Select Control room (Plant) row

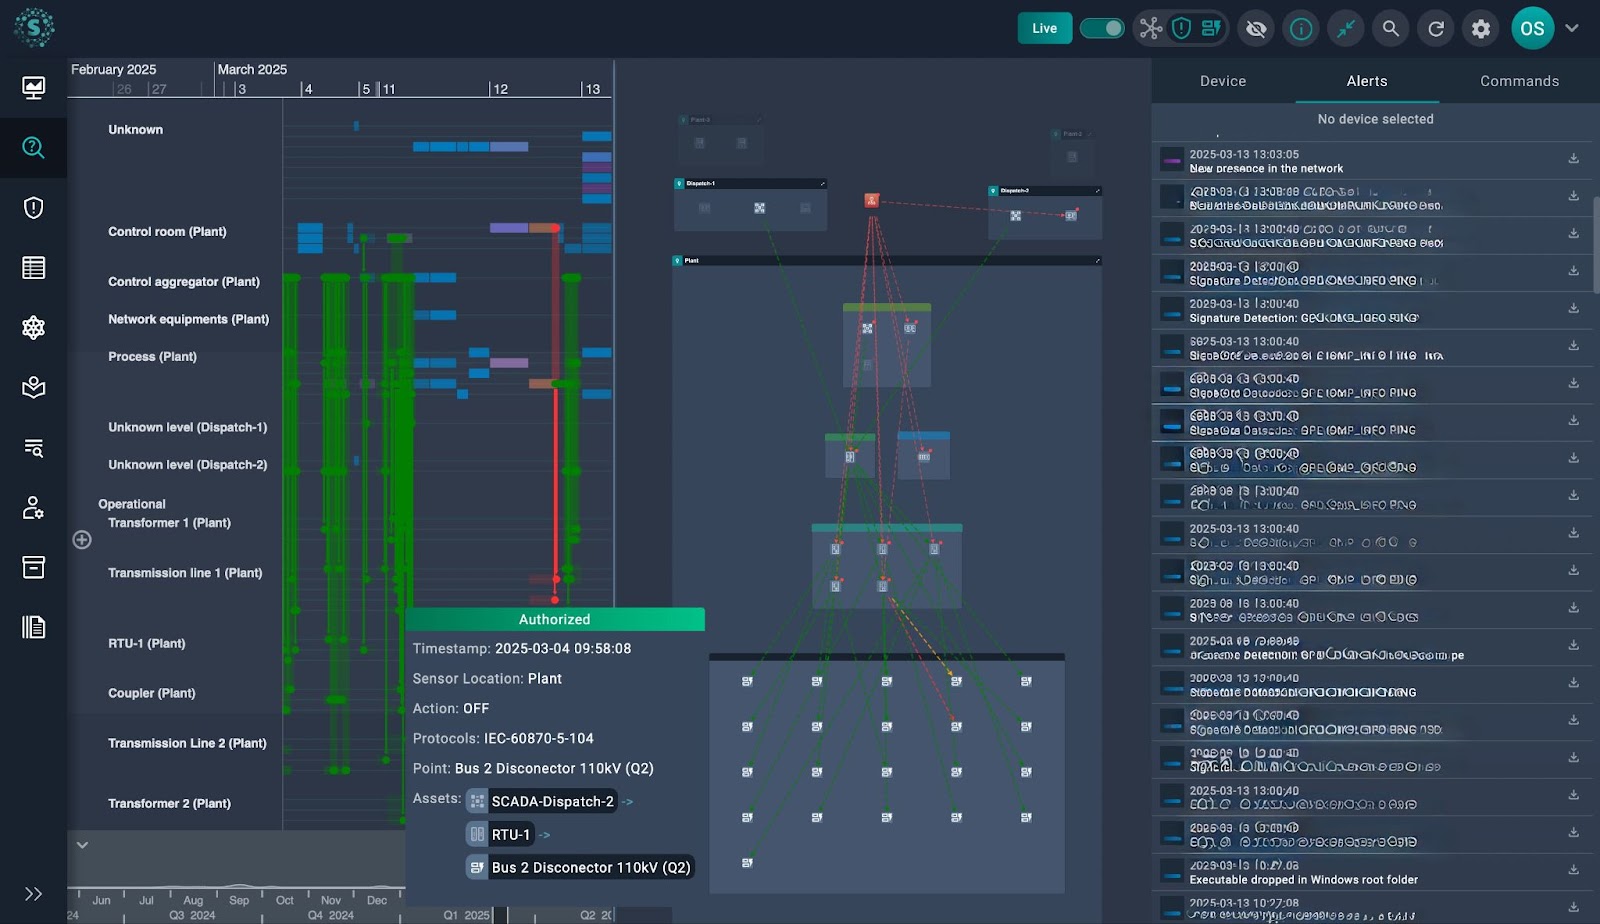pos(167,232)
